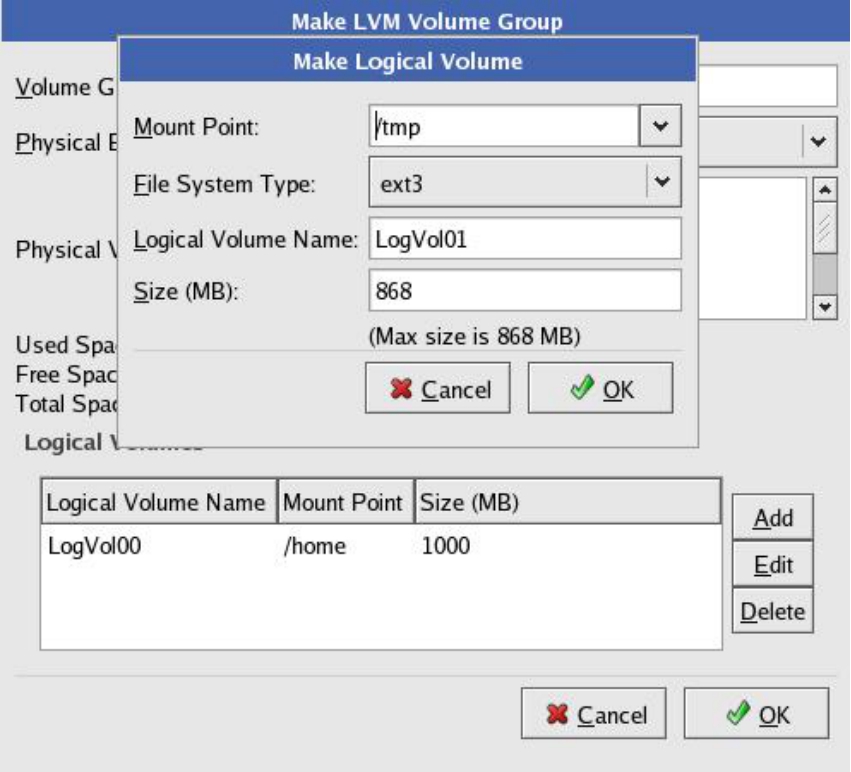Click OK in Make LVM Volume Group

click(x=756, y=714)
